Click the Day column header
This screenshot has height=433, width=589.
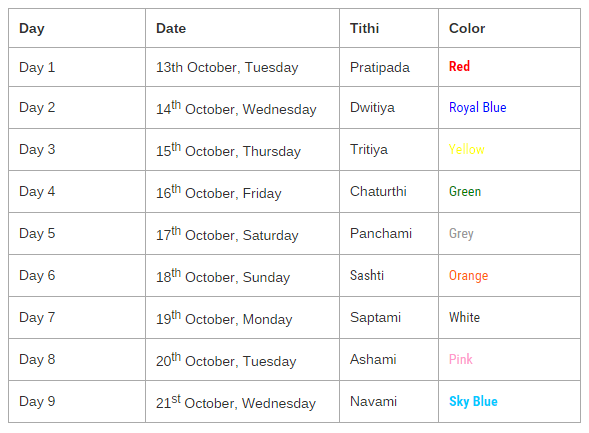click(x=32, y=29)
